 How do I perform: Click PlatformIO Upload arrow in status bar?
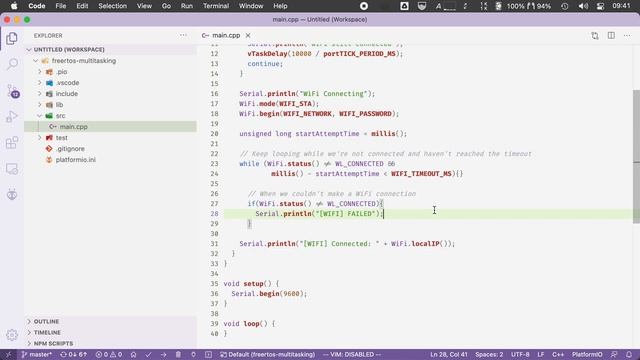pos(163,354)
